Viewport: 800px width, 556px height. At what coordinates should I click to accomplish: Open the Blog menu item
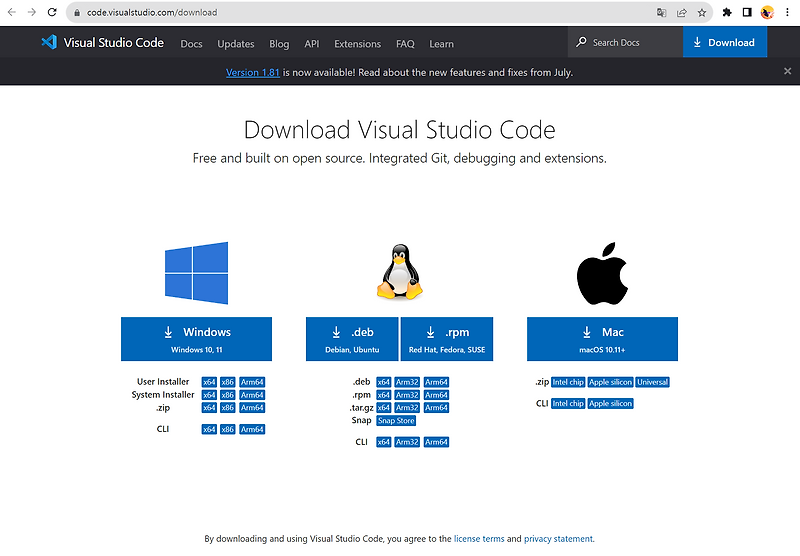[x=279, y=44]
